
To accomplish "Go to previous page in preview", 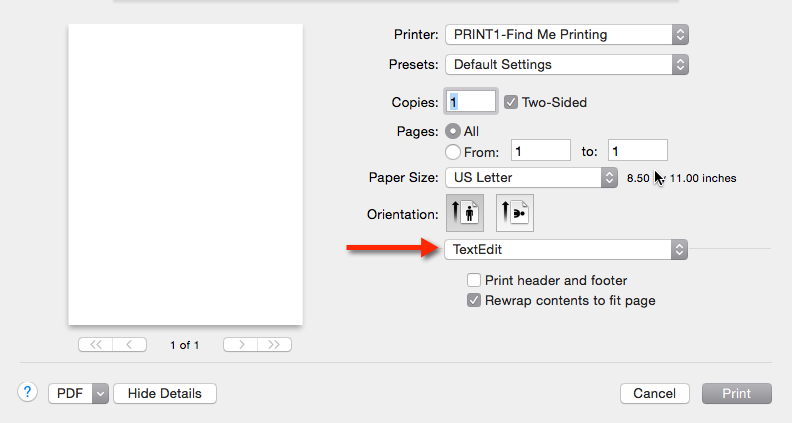I will pyautogui.click(x=130, y=345).
